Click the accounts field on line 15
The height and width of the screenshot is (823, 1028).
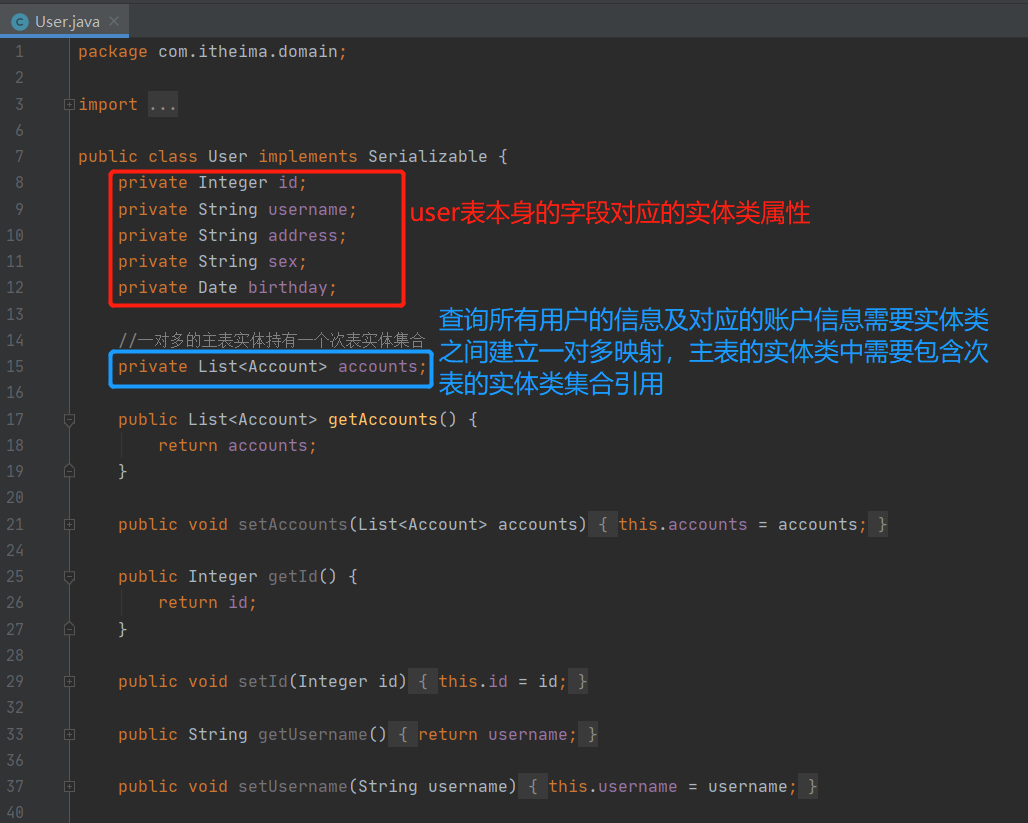tap(378, 367)
